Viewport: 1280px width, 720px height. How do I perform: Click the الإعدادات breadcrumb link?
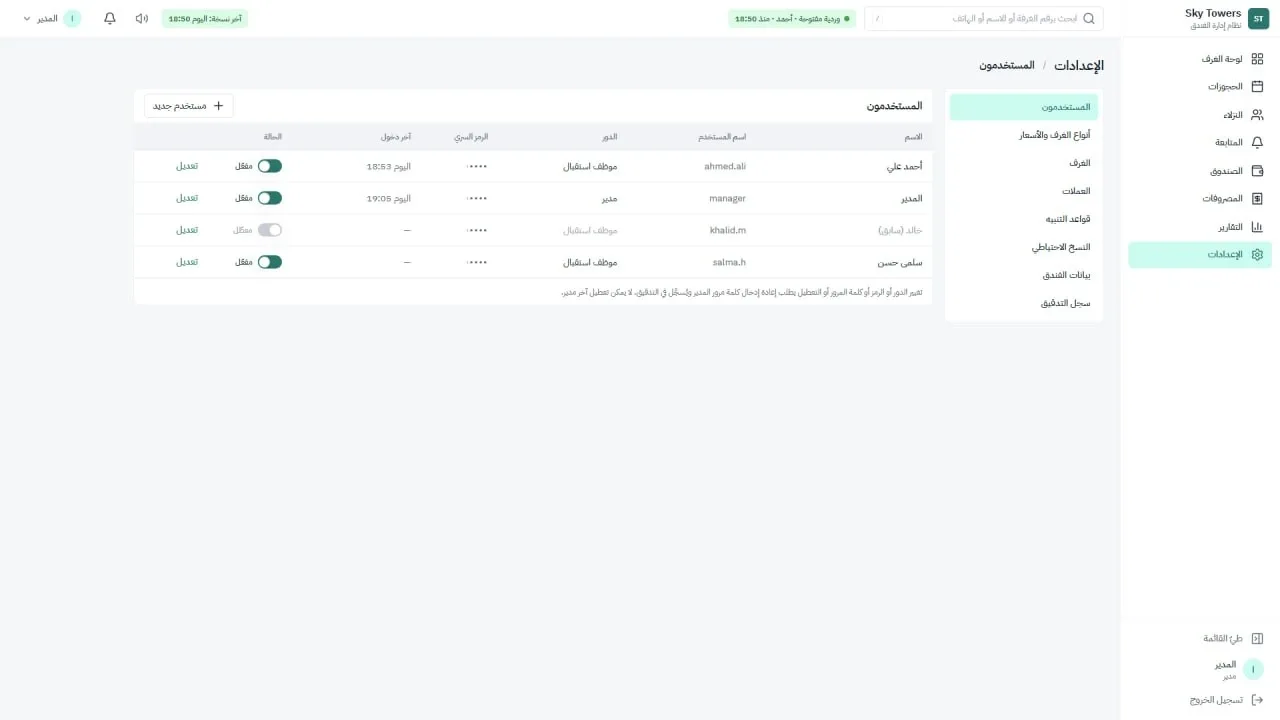pos(1079,65)
